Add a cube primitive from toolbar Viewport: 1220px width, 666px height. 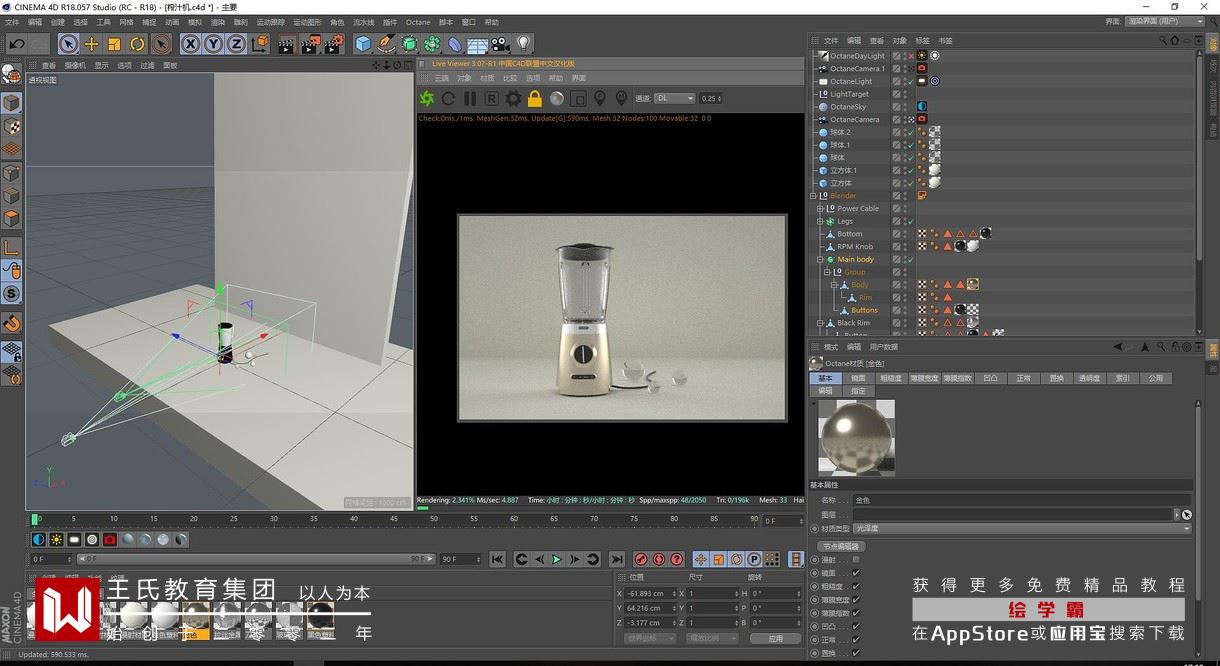pyautogui.click(x=363, y=44)
